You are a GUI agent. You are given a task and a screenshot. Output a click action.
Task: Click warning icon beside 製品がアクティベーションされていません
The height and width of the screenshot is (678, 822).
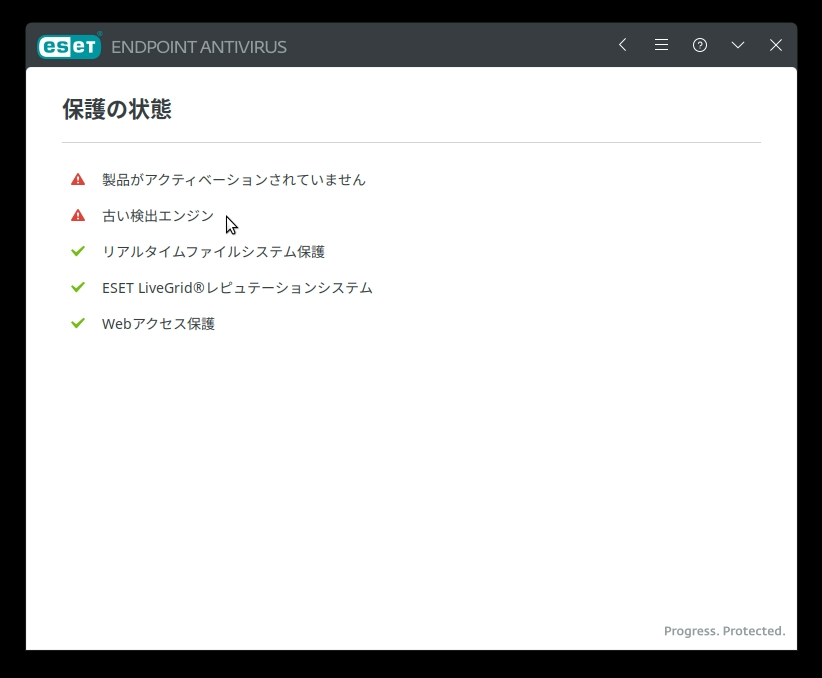pos(78,179)
